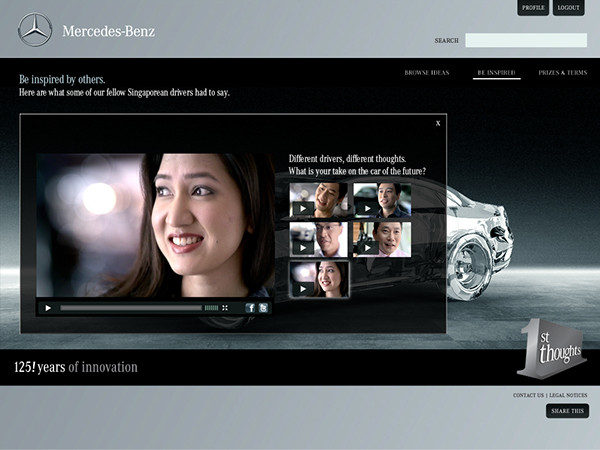The height and width of the screenshot is (450, 600).
Task: Open the Profile page
Action: pos(533,8)
